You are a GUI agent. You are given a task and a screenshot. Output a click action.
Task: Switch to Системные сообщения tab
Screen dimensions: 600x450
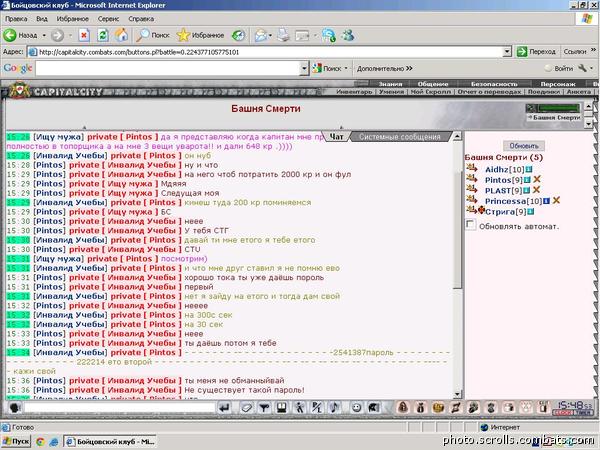(399, 137)
